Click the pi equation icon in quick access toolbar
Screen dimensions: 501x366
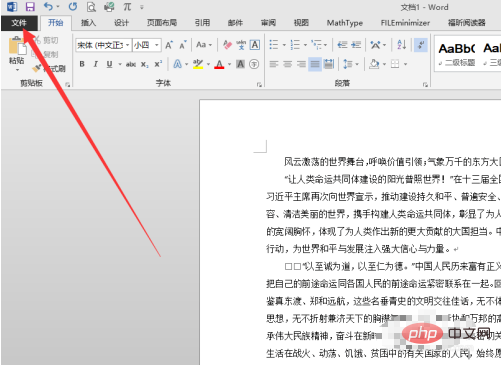click(127, 6)
